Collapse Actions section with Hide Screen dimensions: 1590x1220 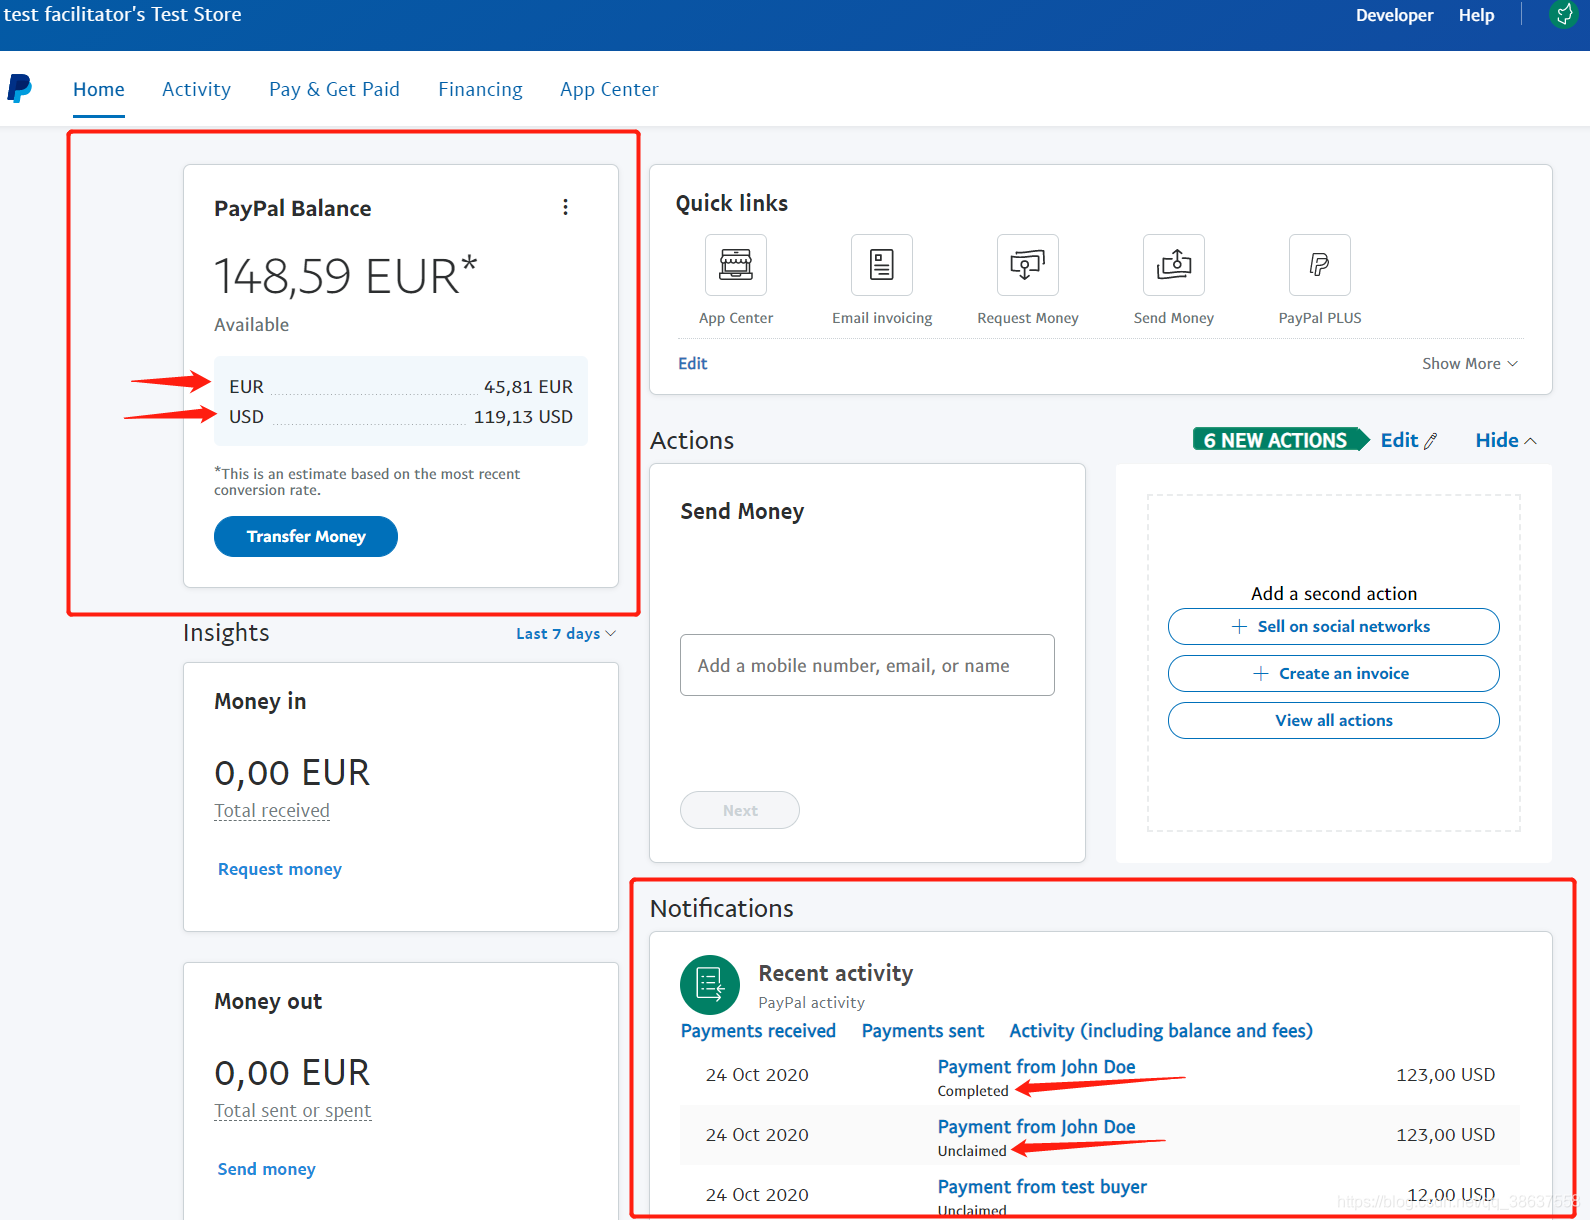pyautogui.click(x=1506, y=440)
